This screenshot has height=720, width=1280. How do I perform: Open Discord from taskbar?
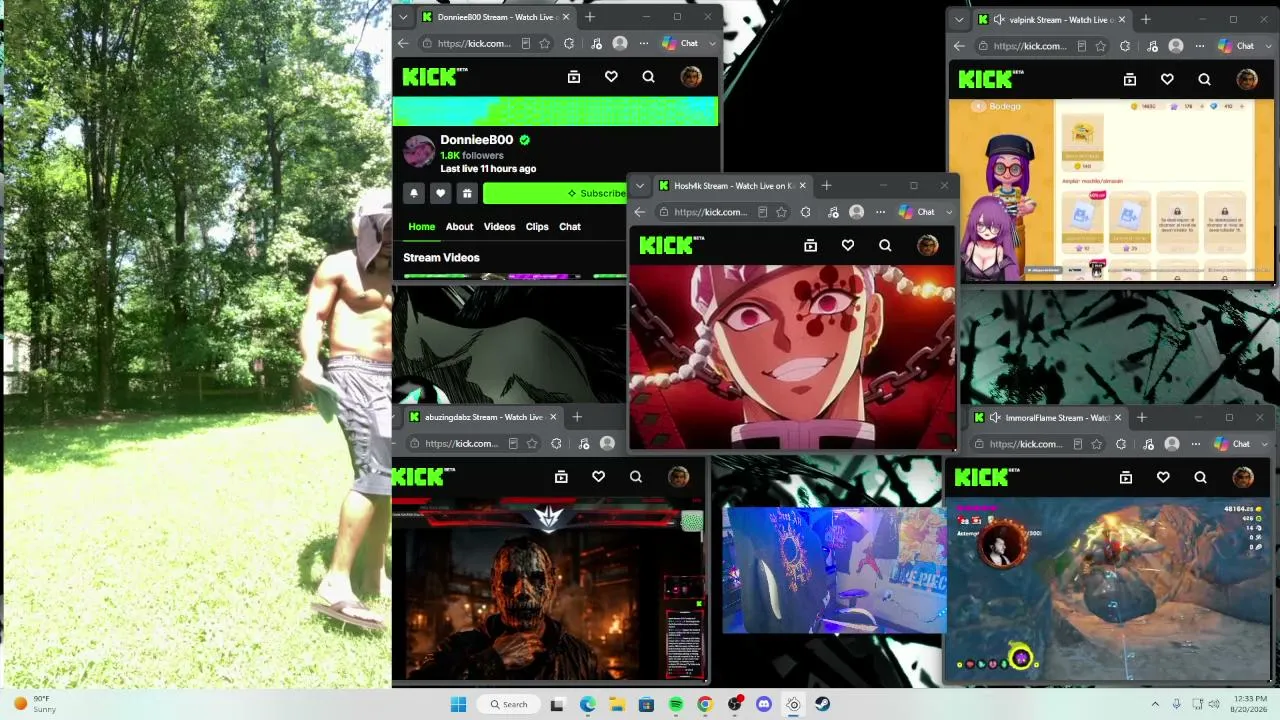pyautogui.click(x=764, y=704)
